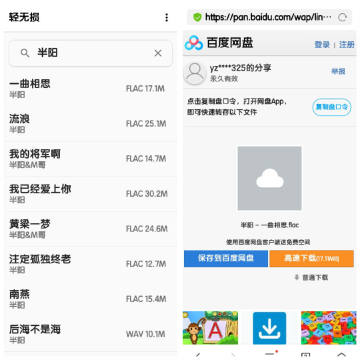The width and height of the screenshot is (360, 360).
Task: Open the three-dot overflow menu in 轻无损
Action: pyautogui.click(x=166, y=17)
